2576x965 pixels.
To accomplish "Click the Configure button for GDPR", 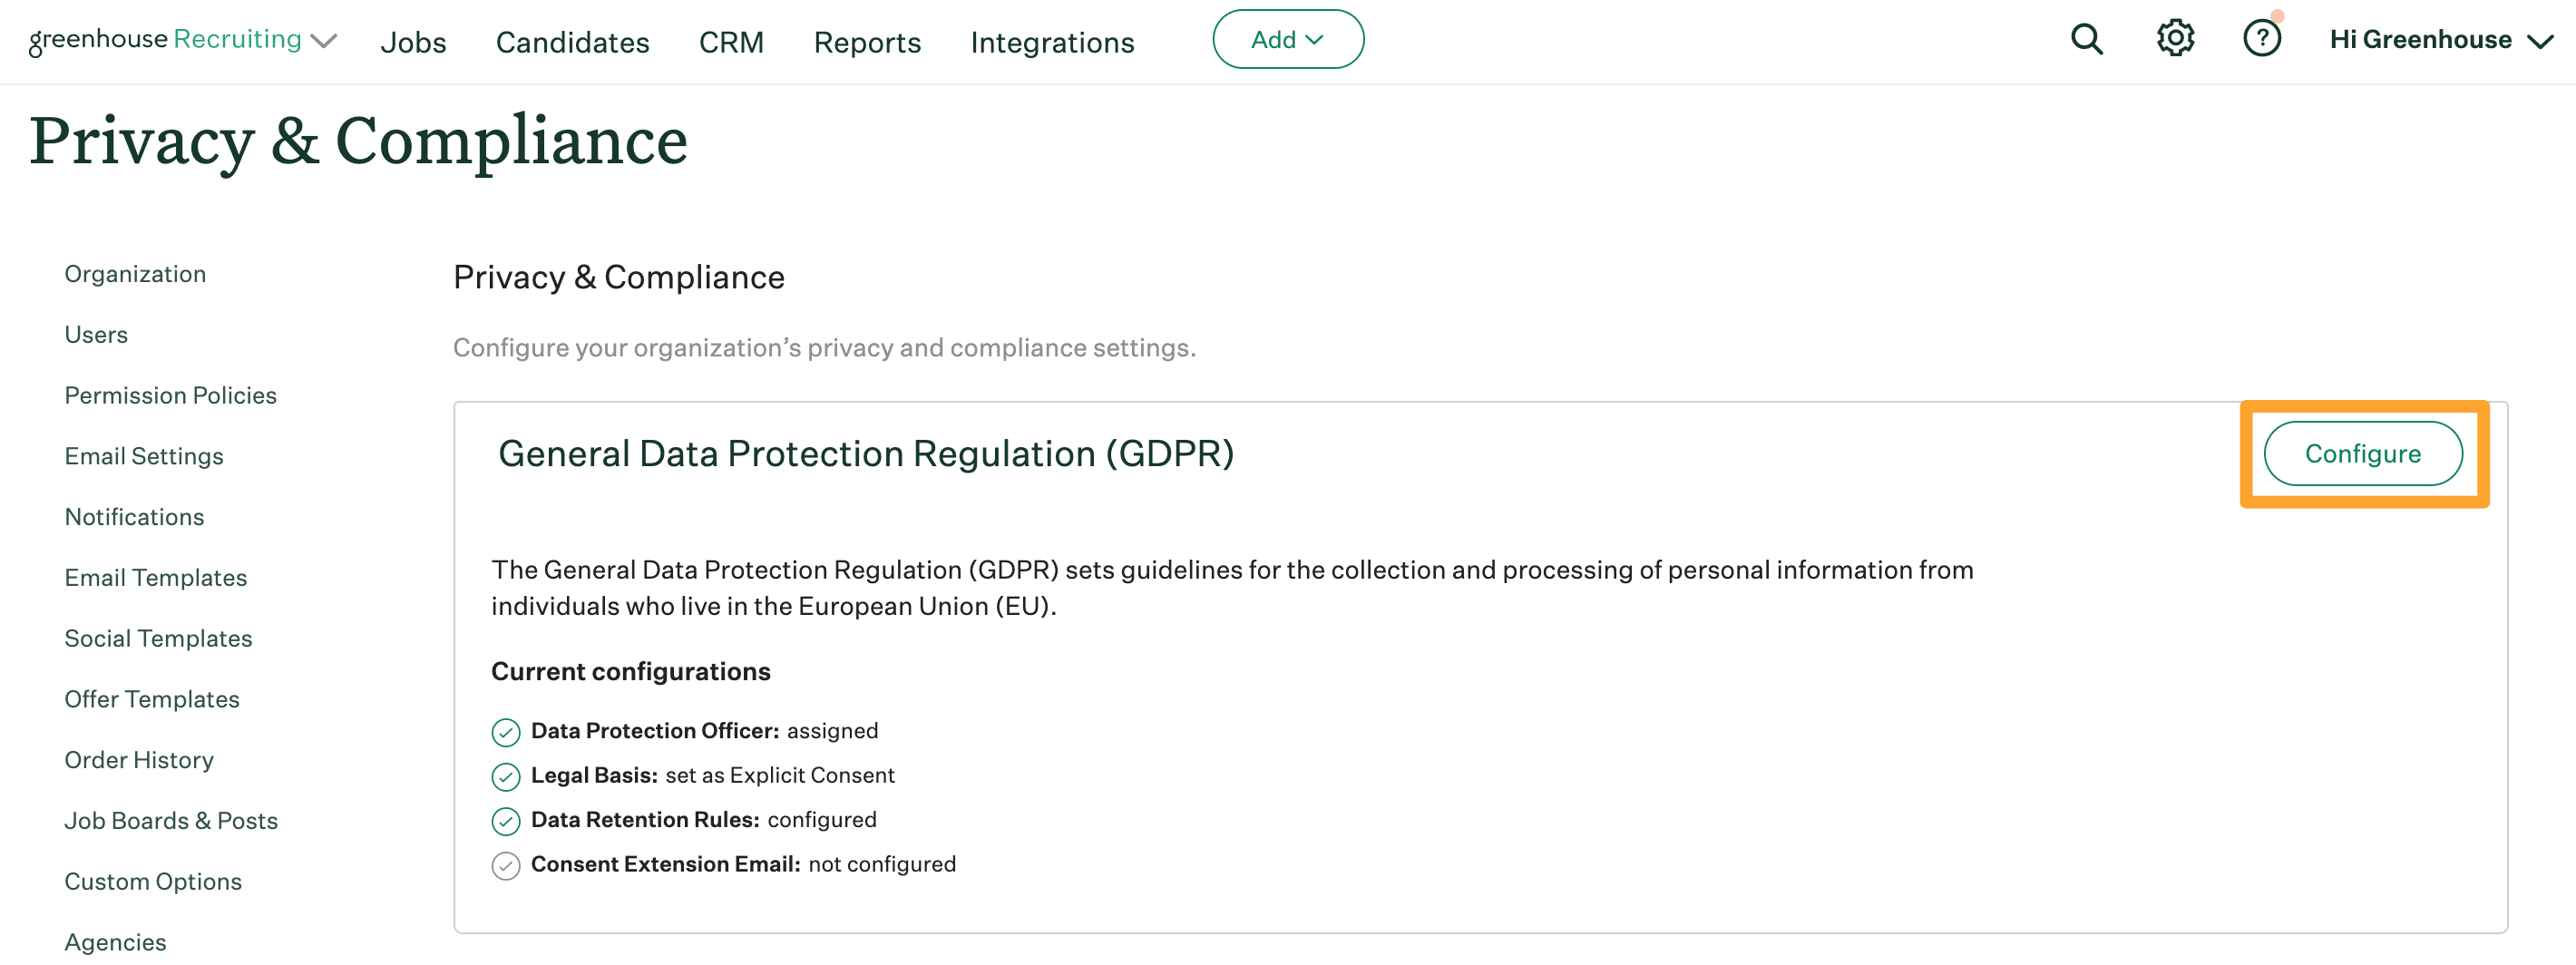I will (2363, 453).
